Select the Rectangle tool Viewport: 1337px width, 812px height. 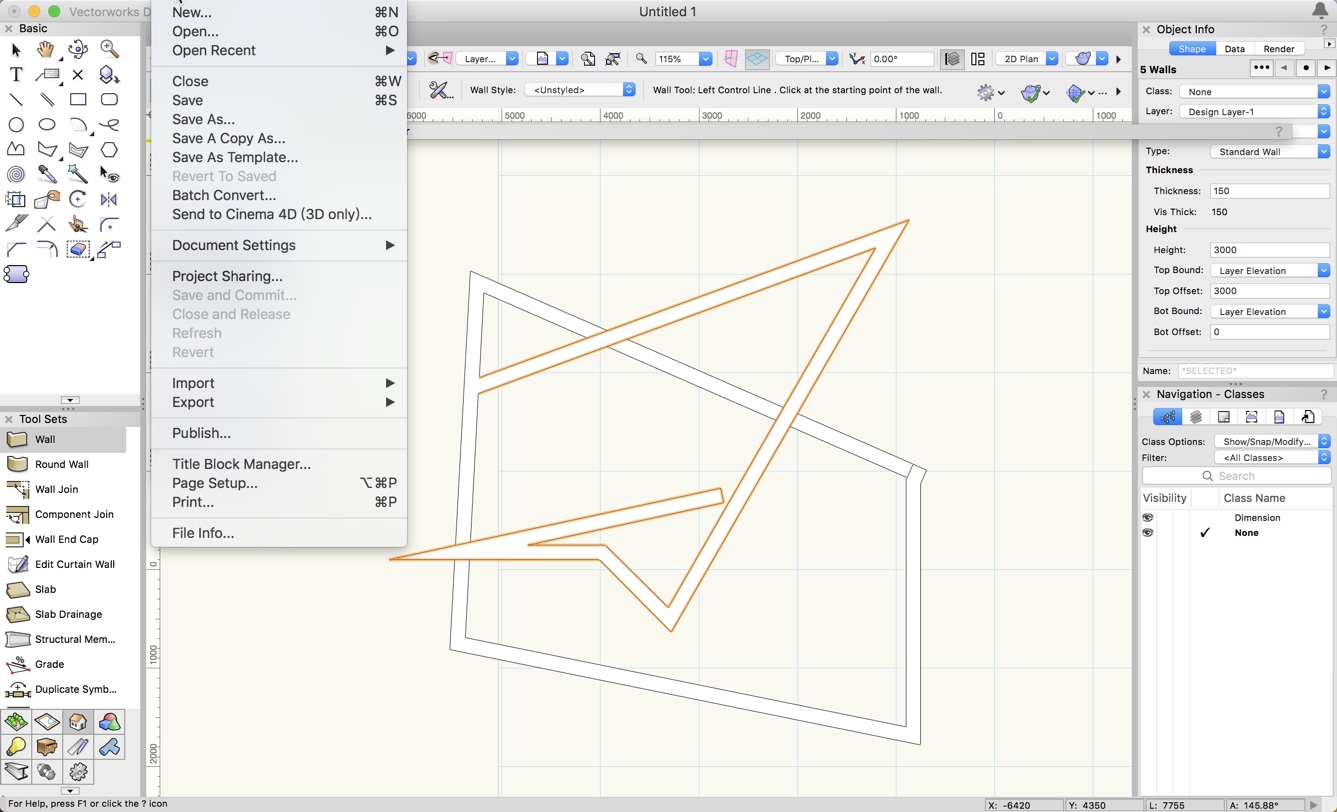(x=78, y=99)
